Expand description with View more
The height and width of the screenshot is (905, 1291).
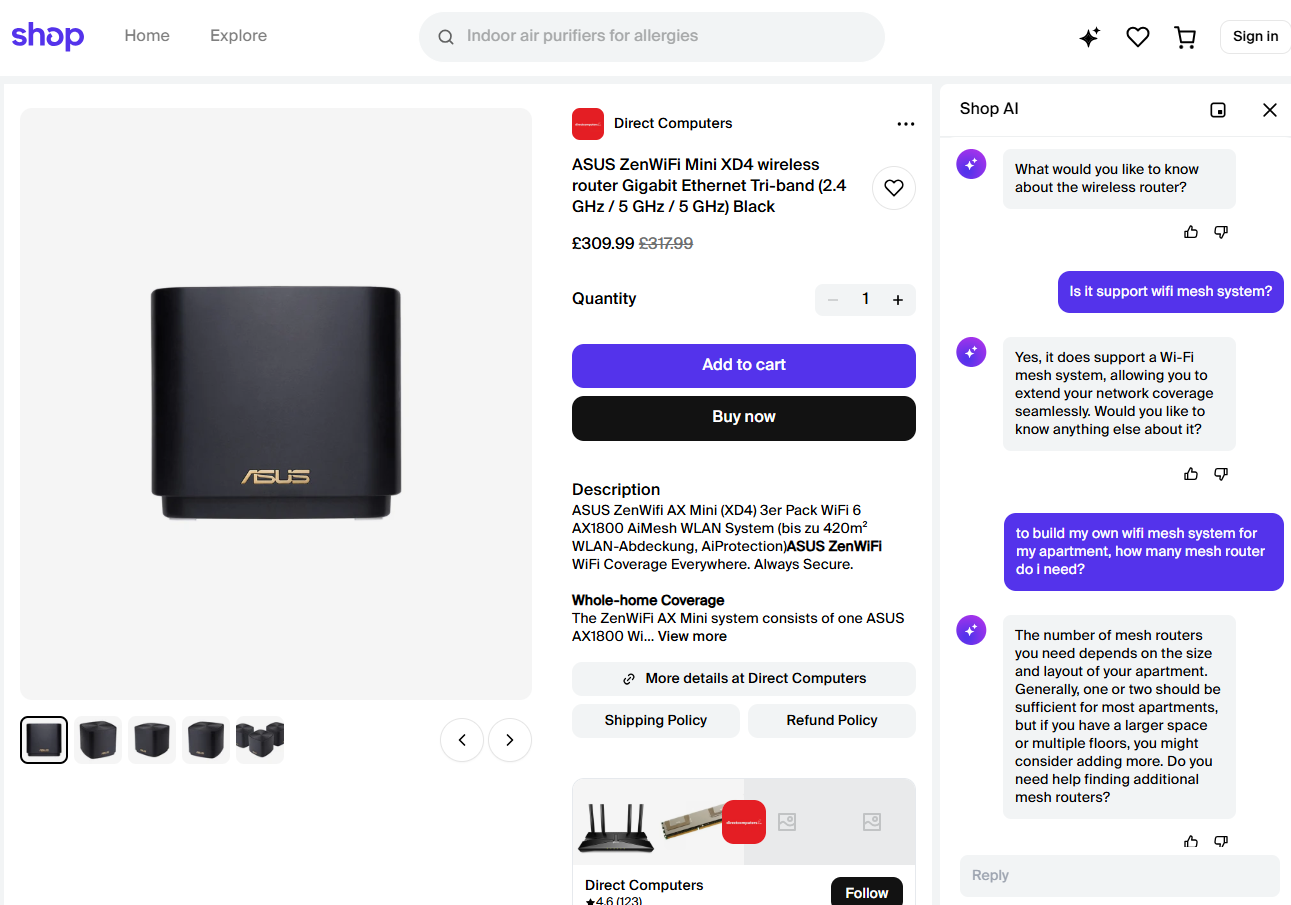692,636
